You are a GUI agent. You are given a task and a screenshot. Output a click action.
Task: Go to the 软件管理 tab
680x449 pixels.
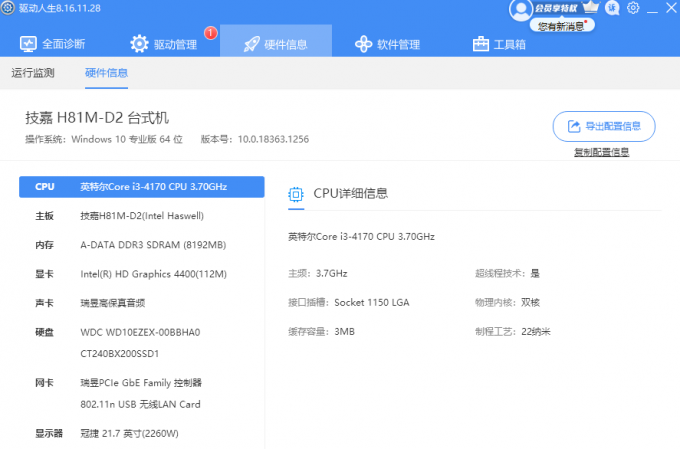tap(387, 44)
